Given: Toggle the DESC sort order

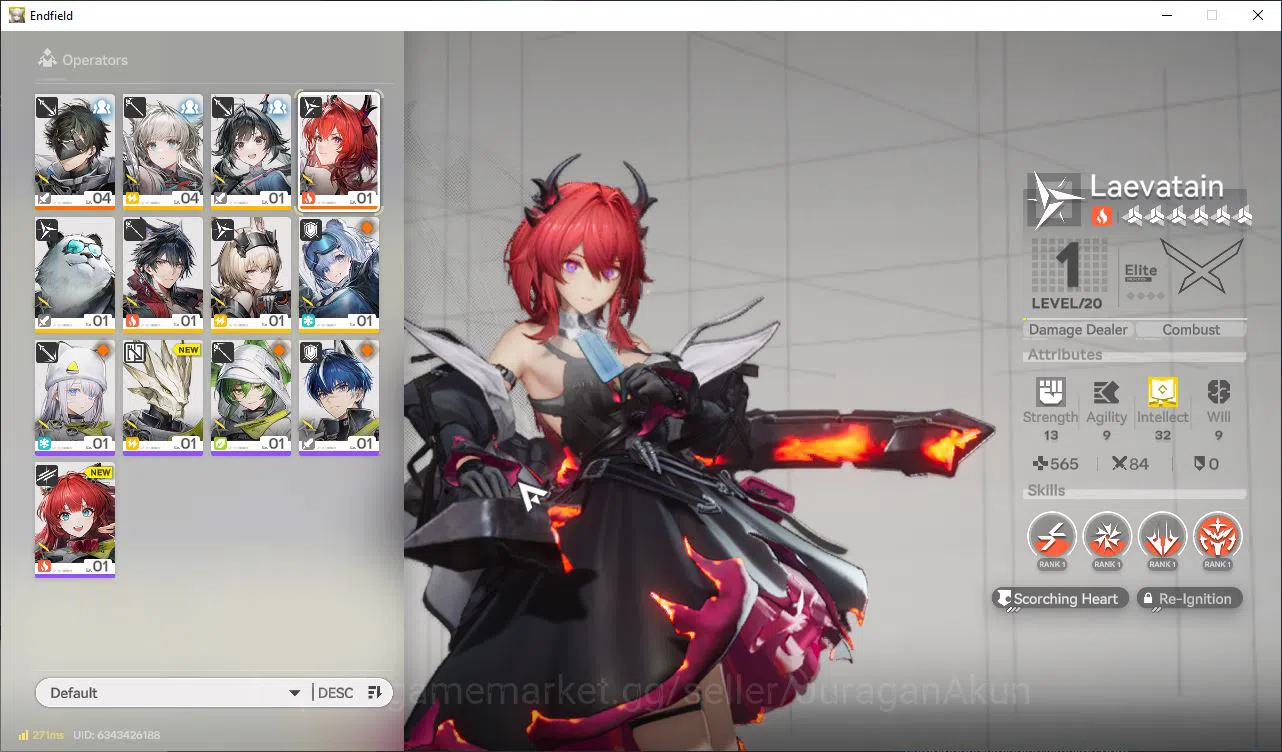Looking at the screenshot, I should coord(349,693).
